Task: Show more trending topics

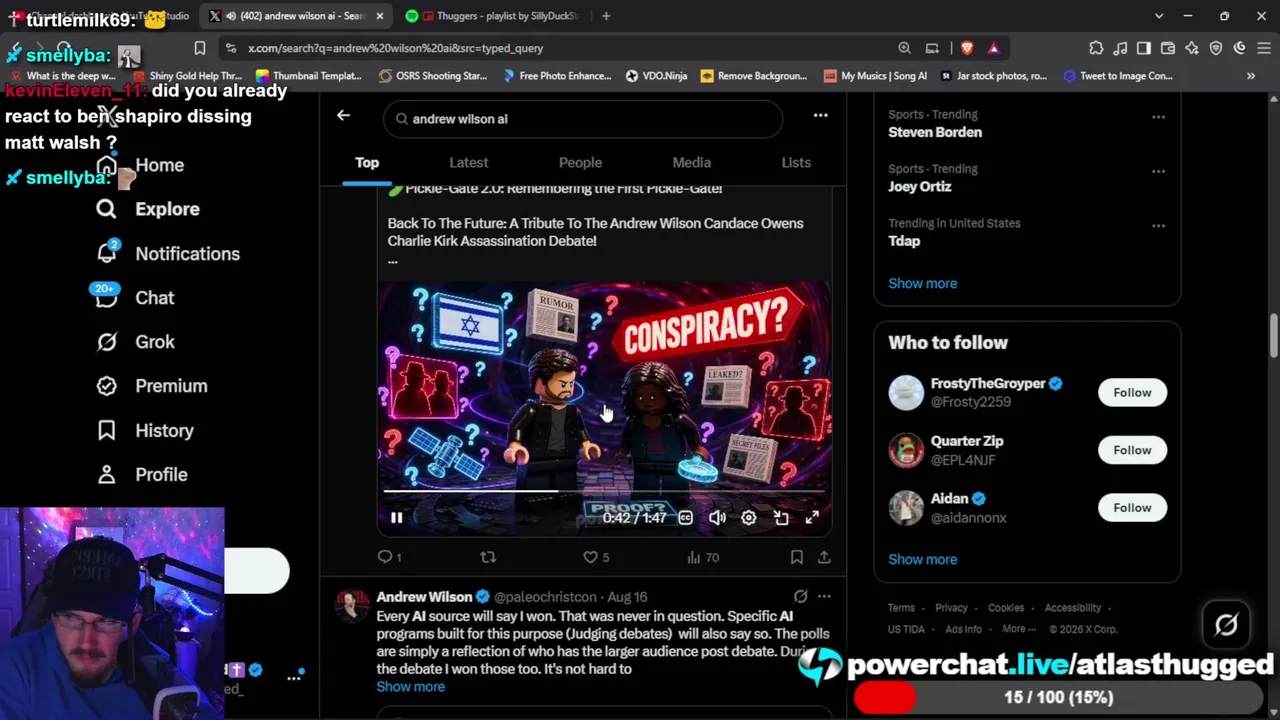Action: click(x=922, y=283)
